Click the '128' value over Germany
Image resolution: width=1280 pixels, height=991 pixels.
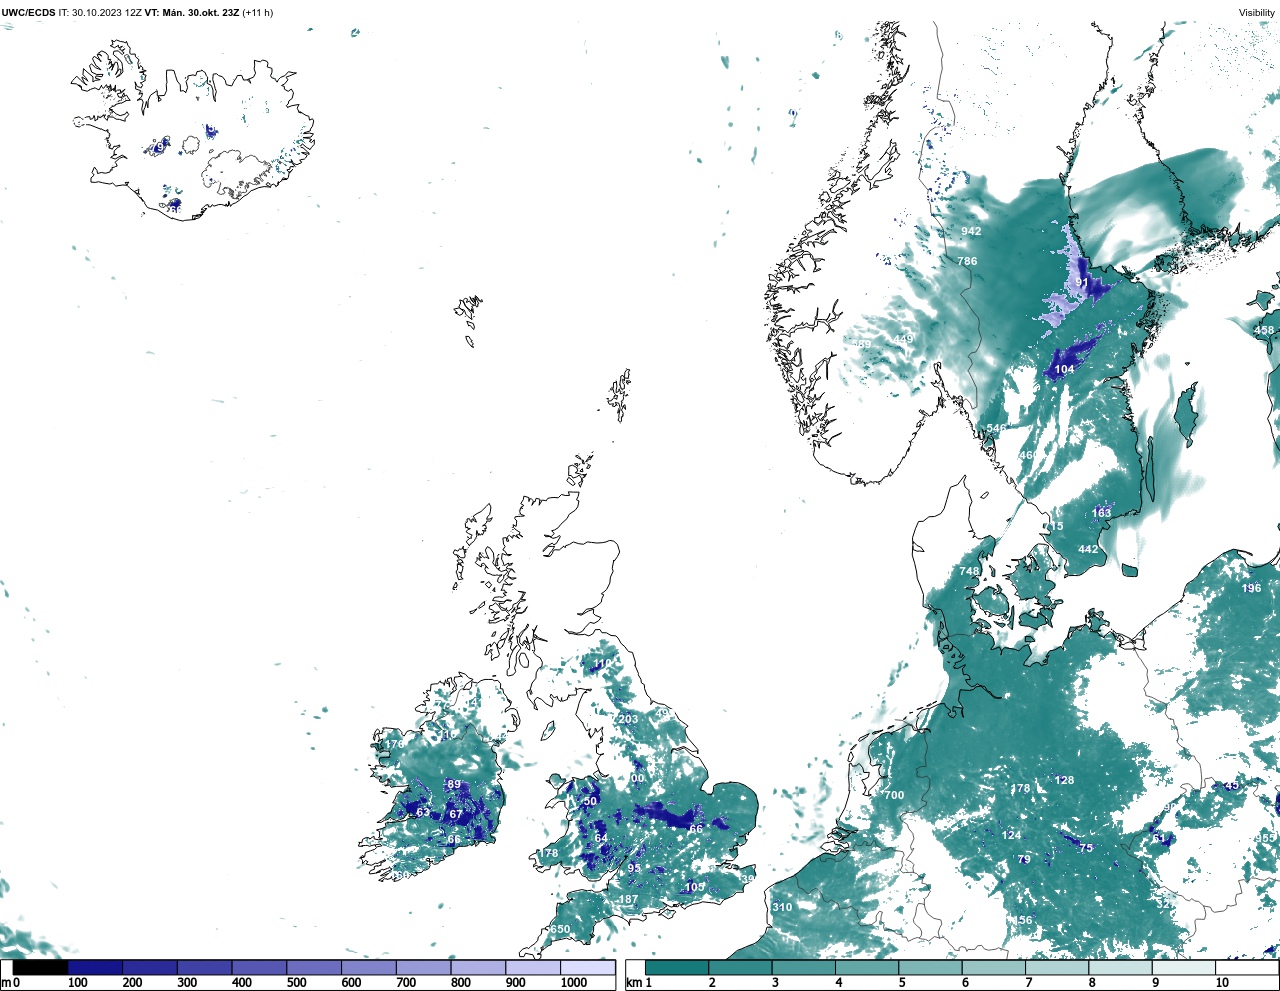point(1064,780)
